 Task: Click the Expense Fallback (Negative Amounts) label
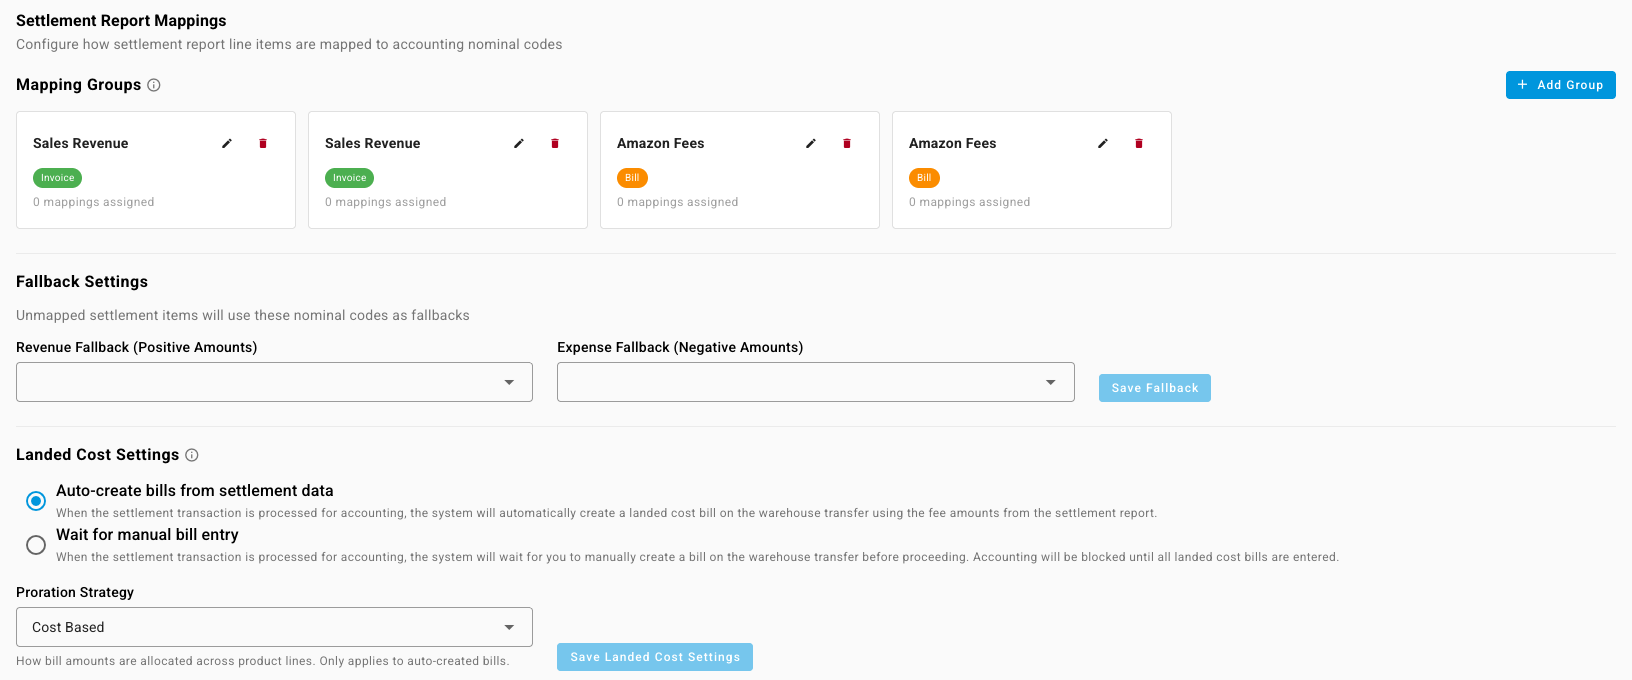coord(680,347)
